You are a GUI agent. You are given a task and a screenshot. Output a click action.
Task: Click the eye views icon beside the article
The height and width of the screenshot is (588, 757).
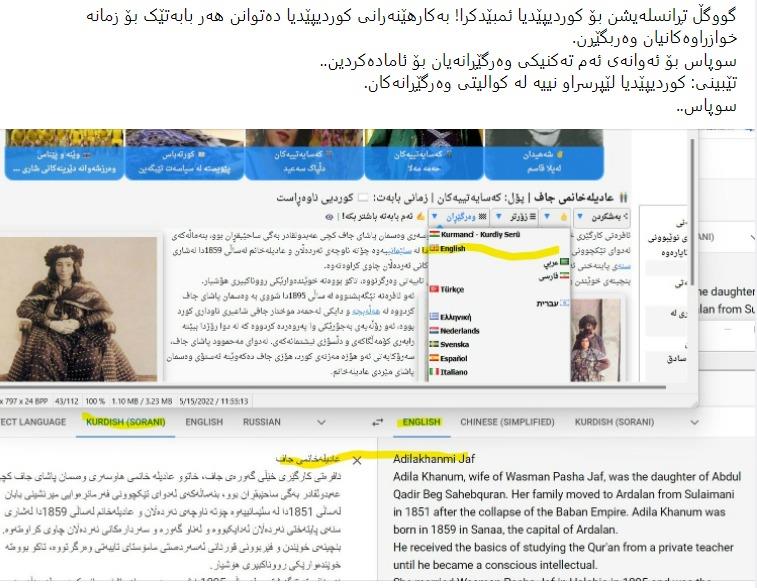(x=330, y=217)
